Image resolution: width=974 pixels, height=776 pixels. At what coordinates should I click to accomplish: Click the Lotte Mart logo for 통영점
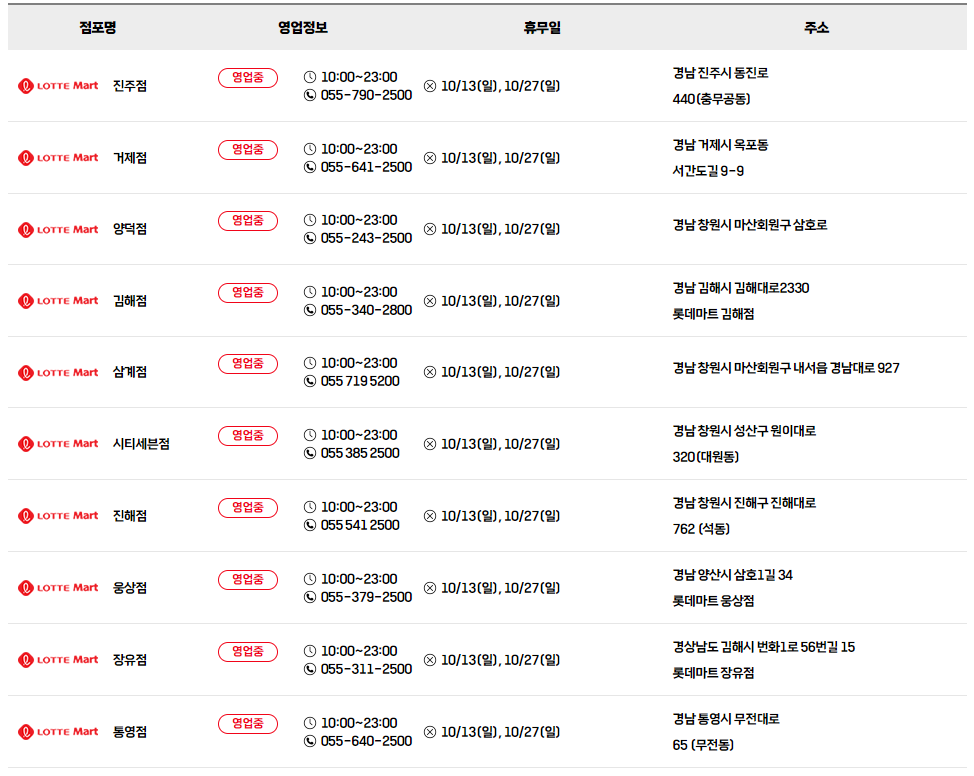(58, 732)
